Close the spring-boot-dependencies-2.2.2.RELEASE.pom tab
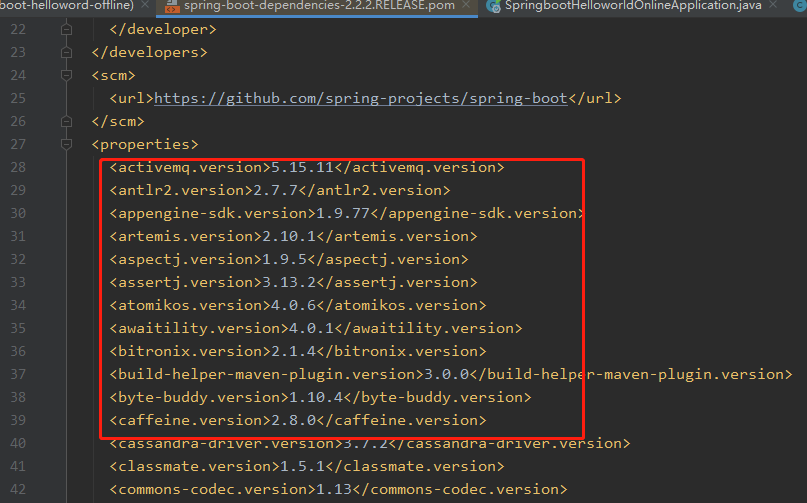Screen dimensions: 807x503 466,5
